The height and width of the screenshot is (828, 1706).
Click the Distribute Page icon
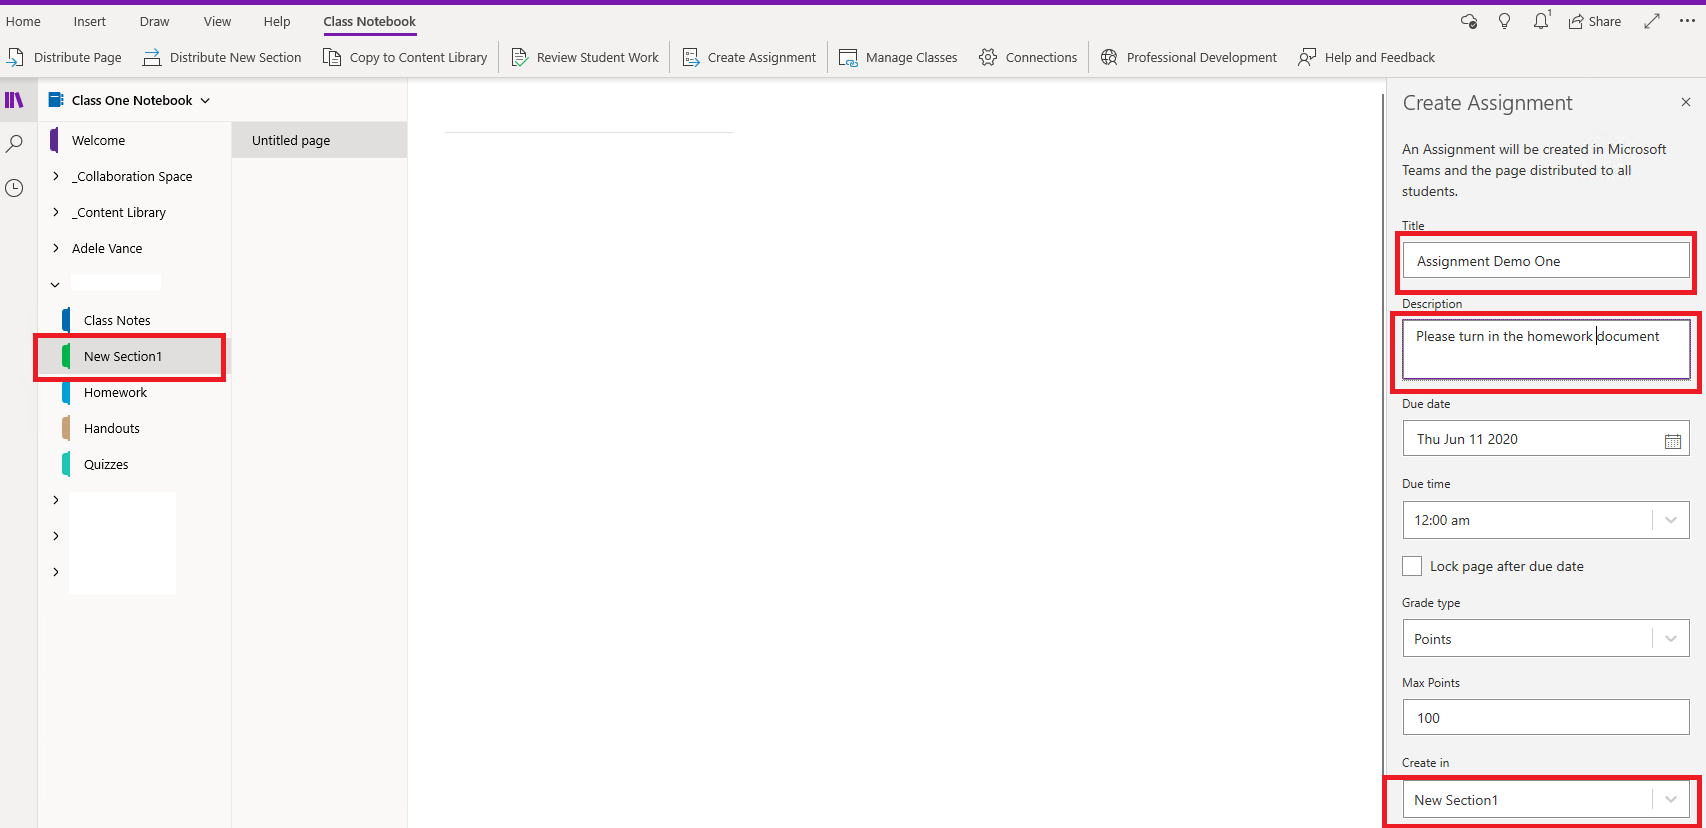pos(15,57)
